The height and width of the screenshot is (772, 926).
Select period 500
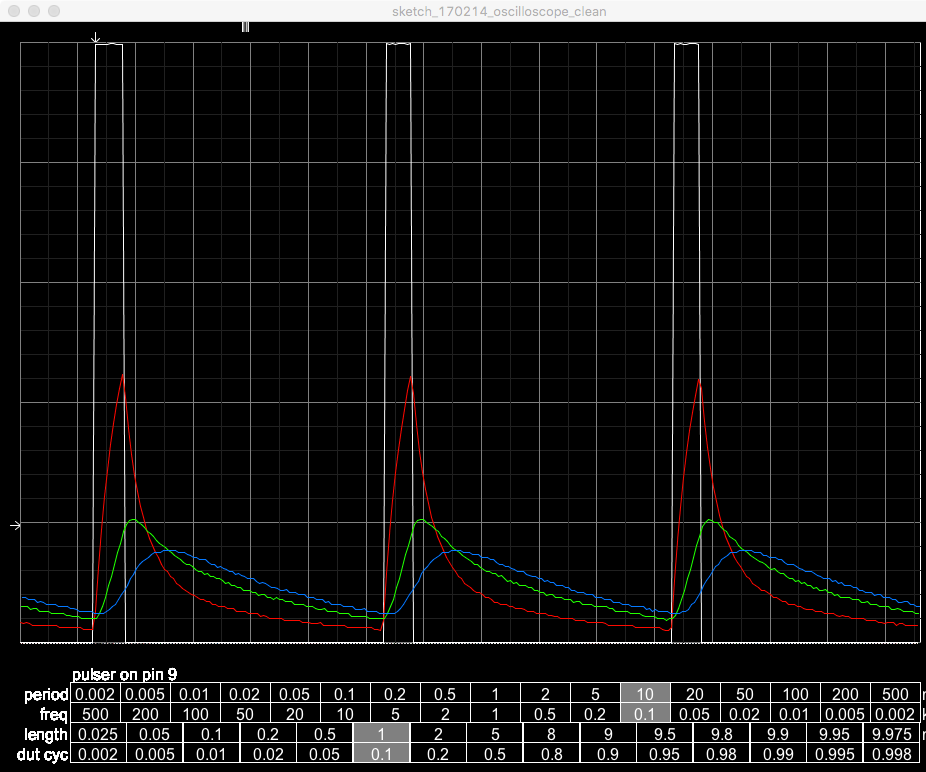click(895, 693)
